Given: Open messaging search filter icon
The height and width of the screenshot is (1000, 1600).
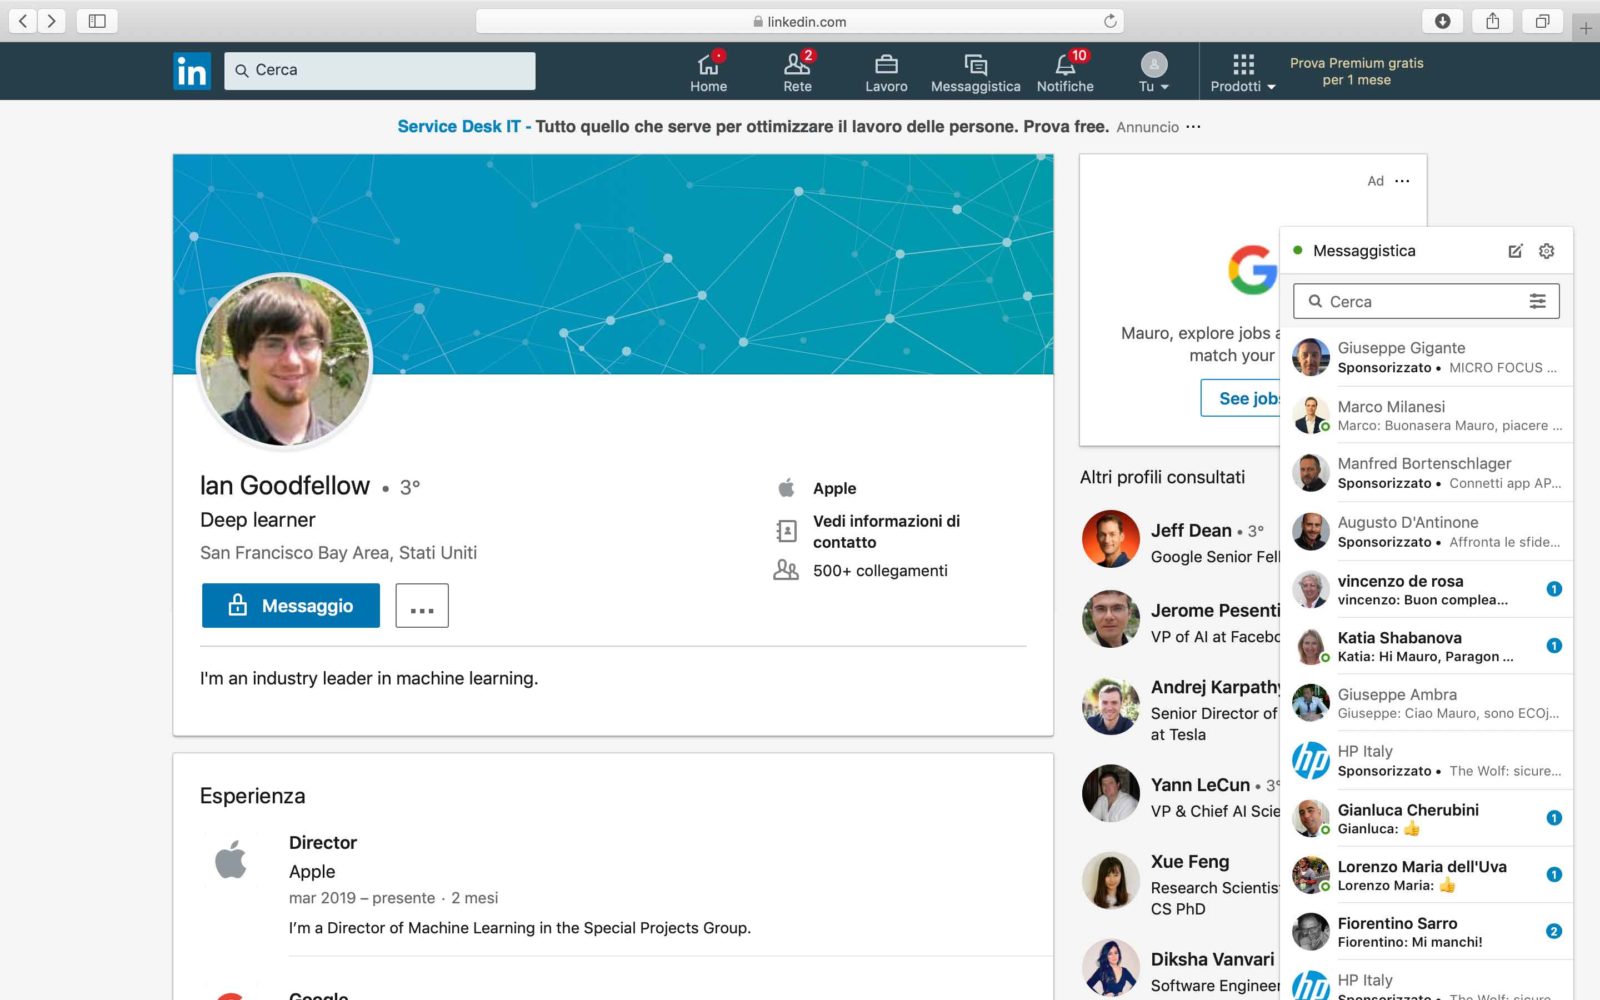Looking at the screenshot, I should pos(1537,302).
